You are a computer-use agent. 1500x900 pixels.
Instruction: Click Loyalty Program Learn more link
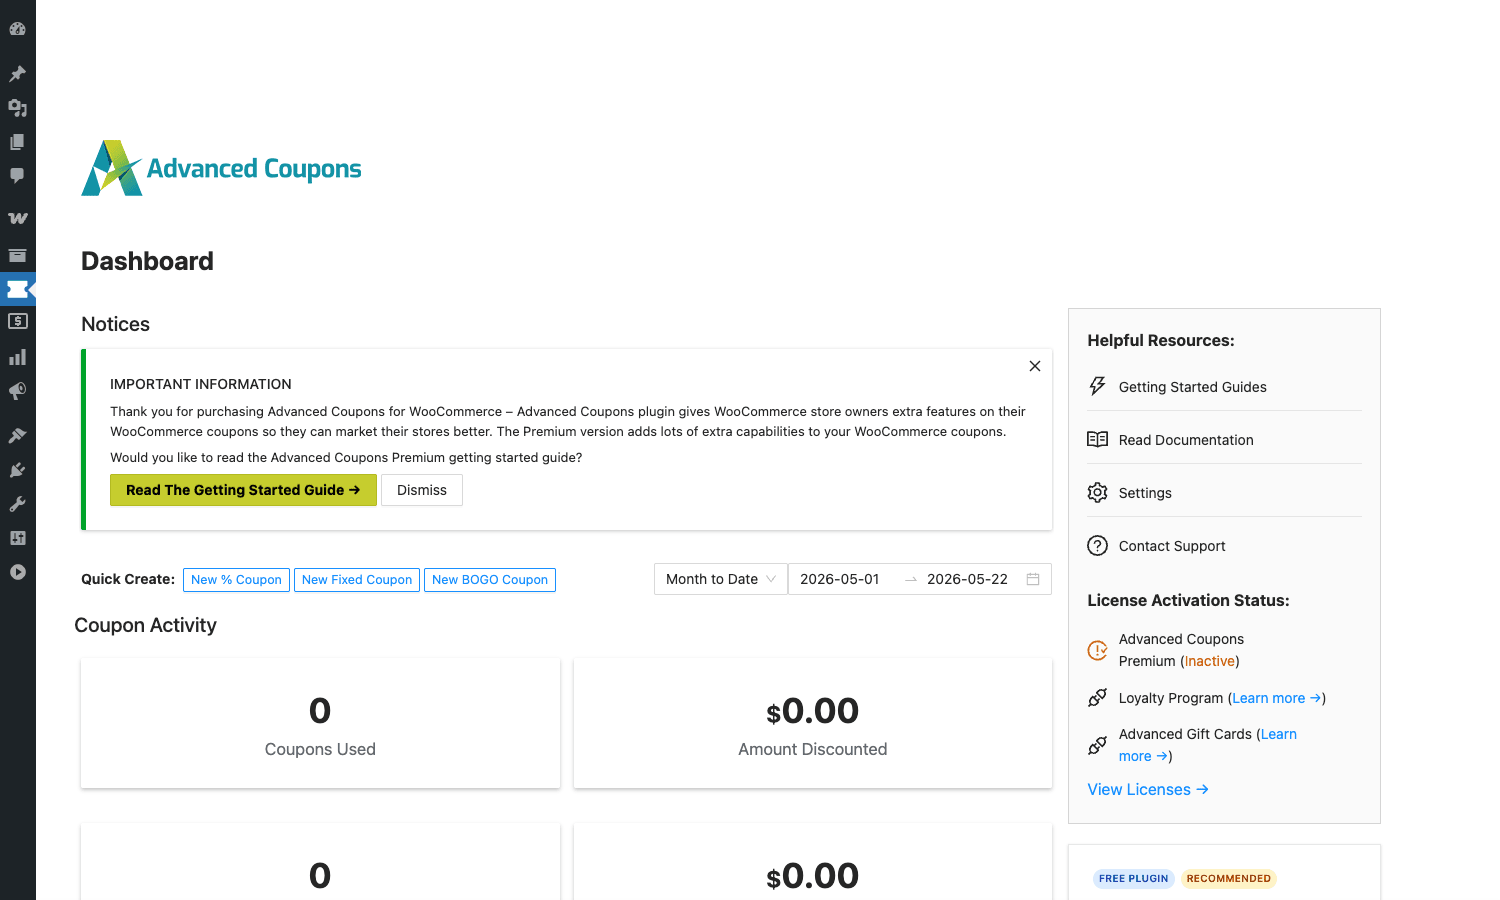click(1277, 698)
